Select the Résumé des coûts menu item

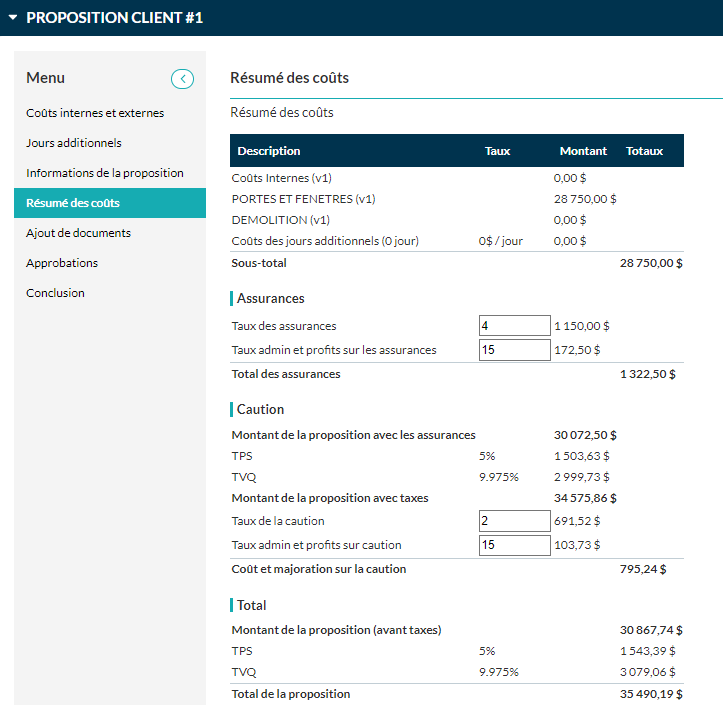click(110, 203)
